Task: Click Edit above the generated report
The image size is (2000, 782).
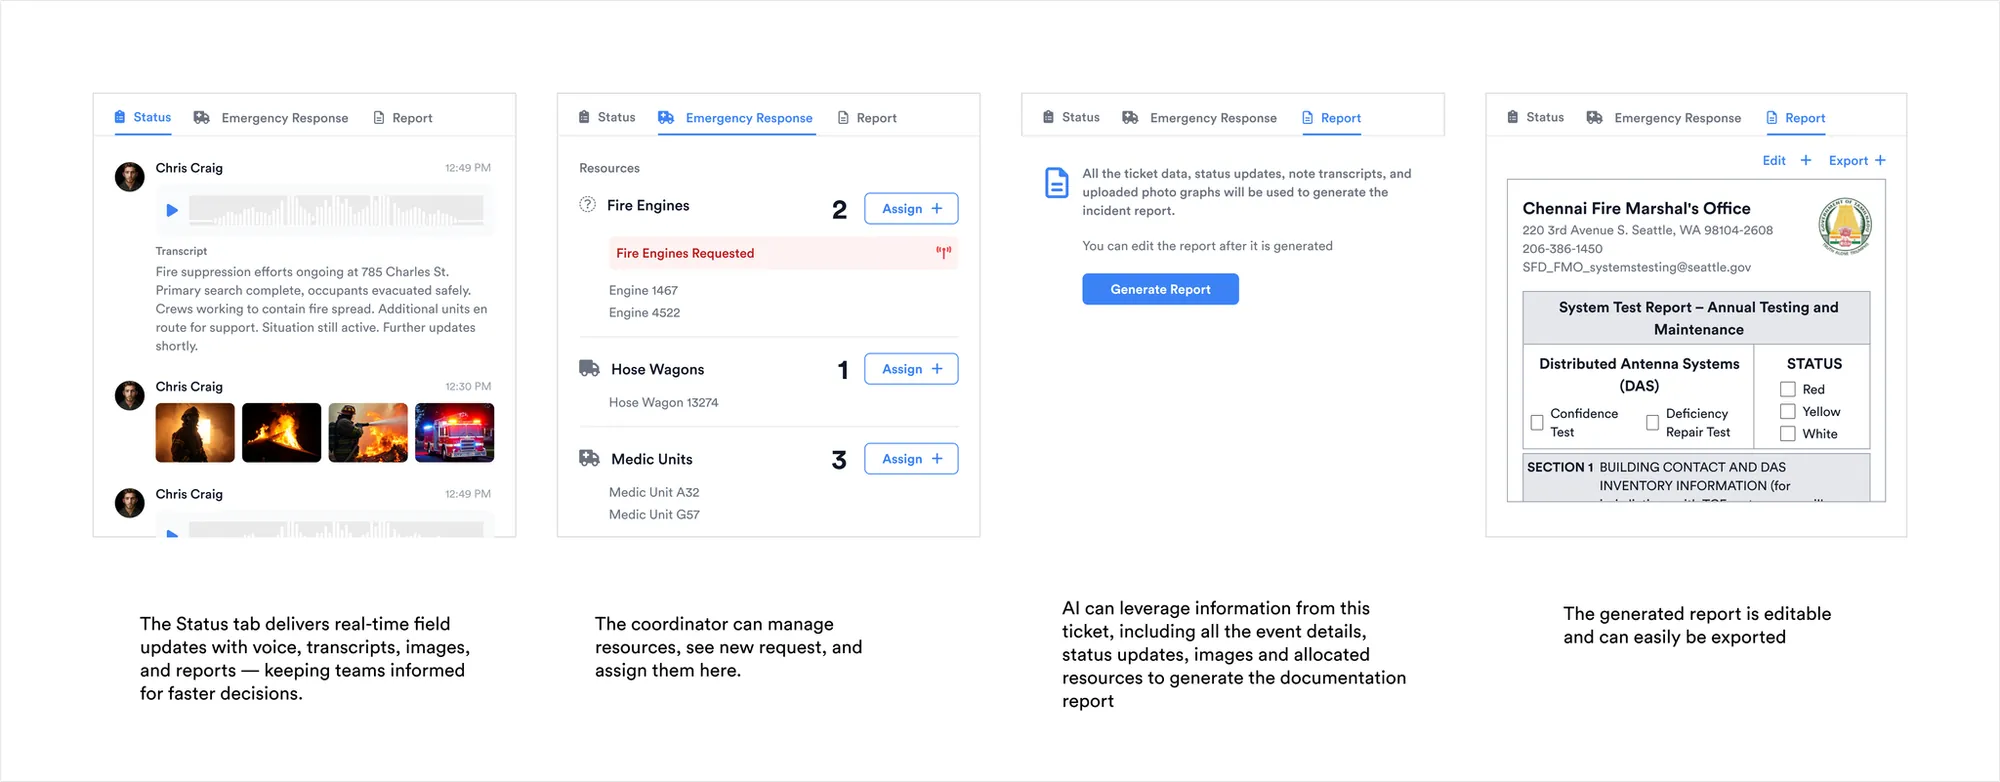Action: coord(1786,161)
